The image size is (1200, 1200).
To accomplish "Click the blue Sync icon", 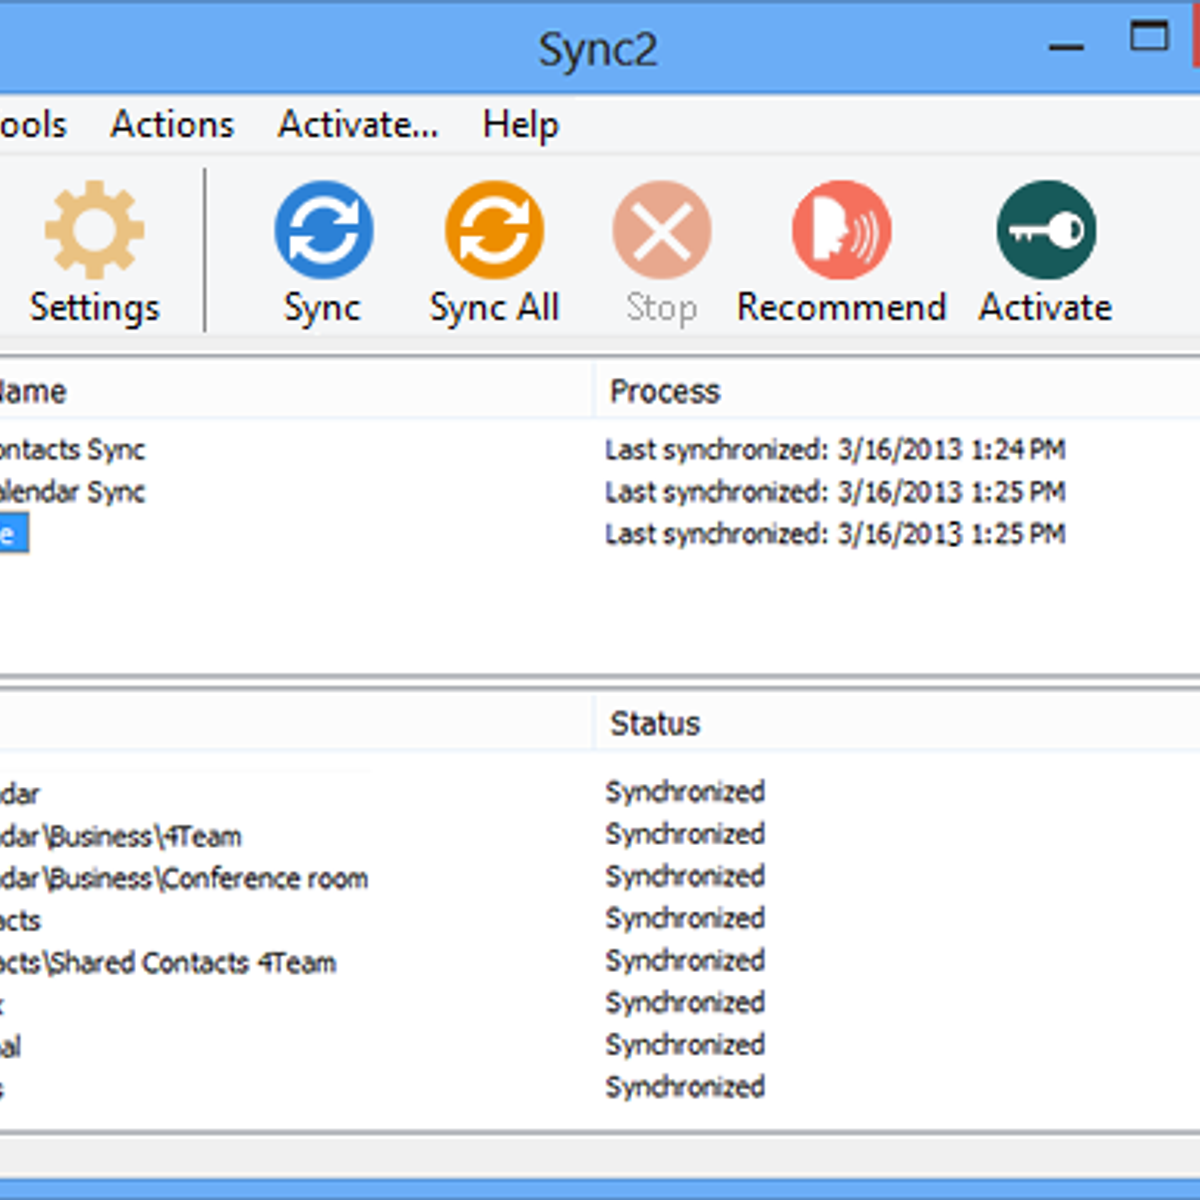I will 323,231.
